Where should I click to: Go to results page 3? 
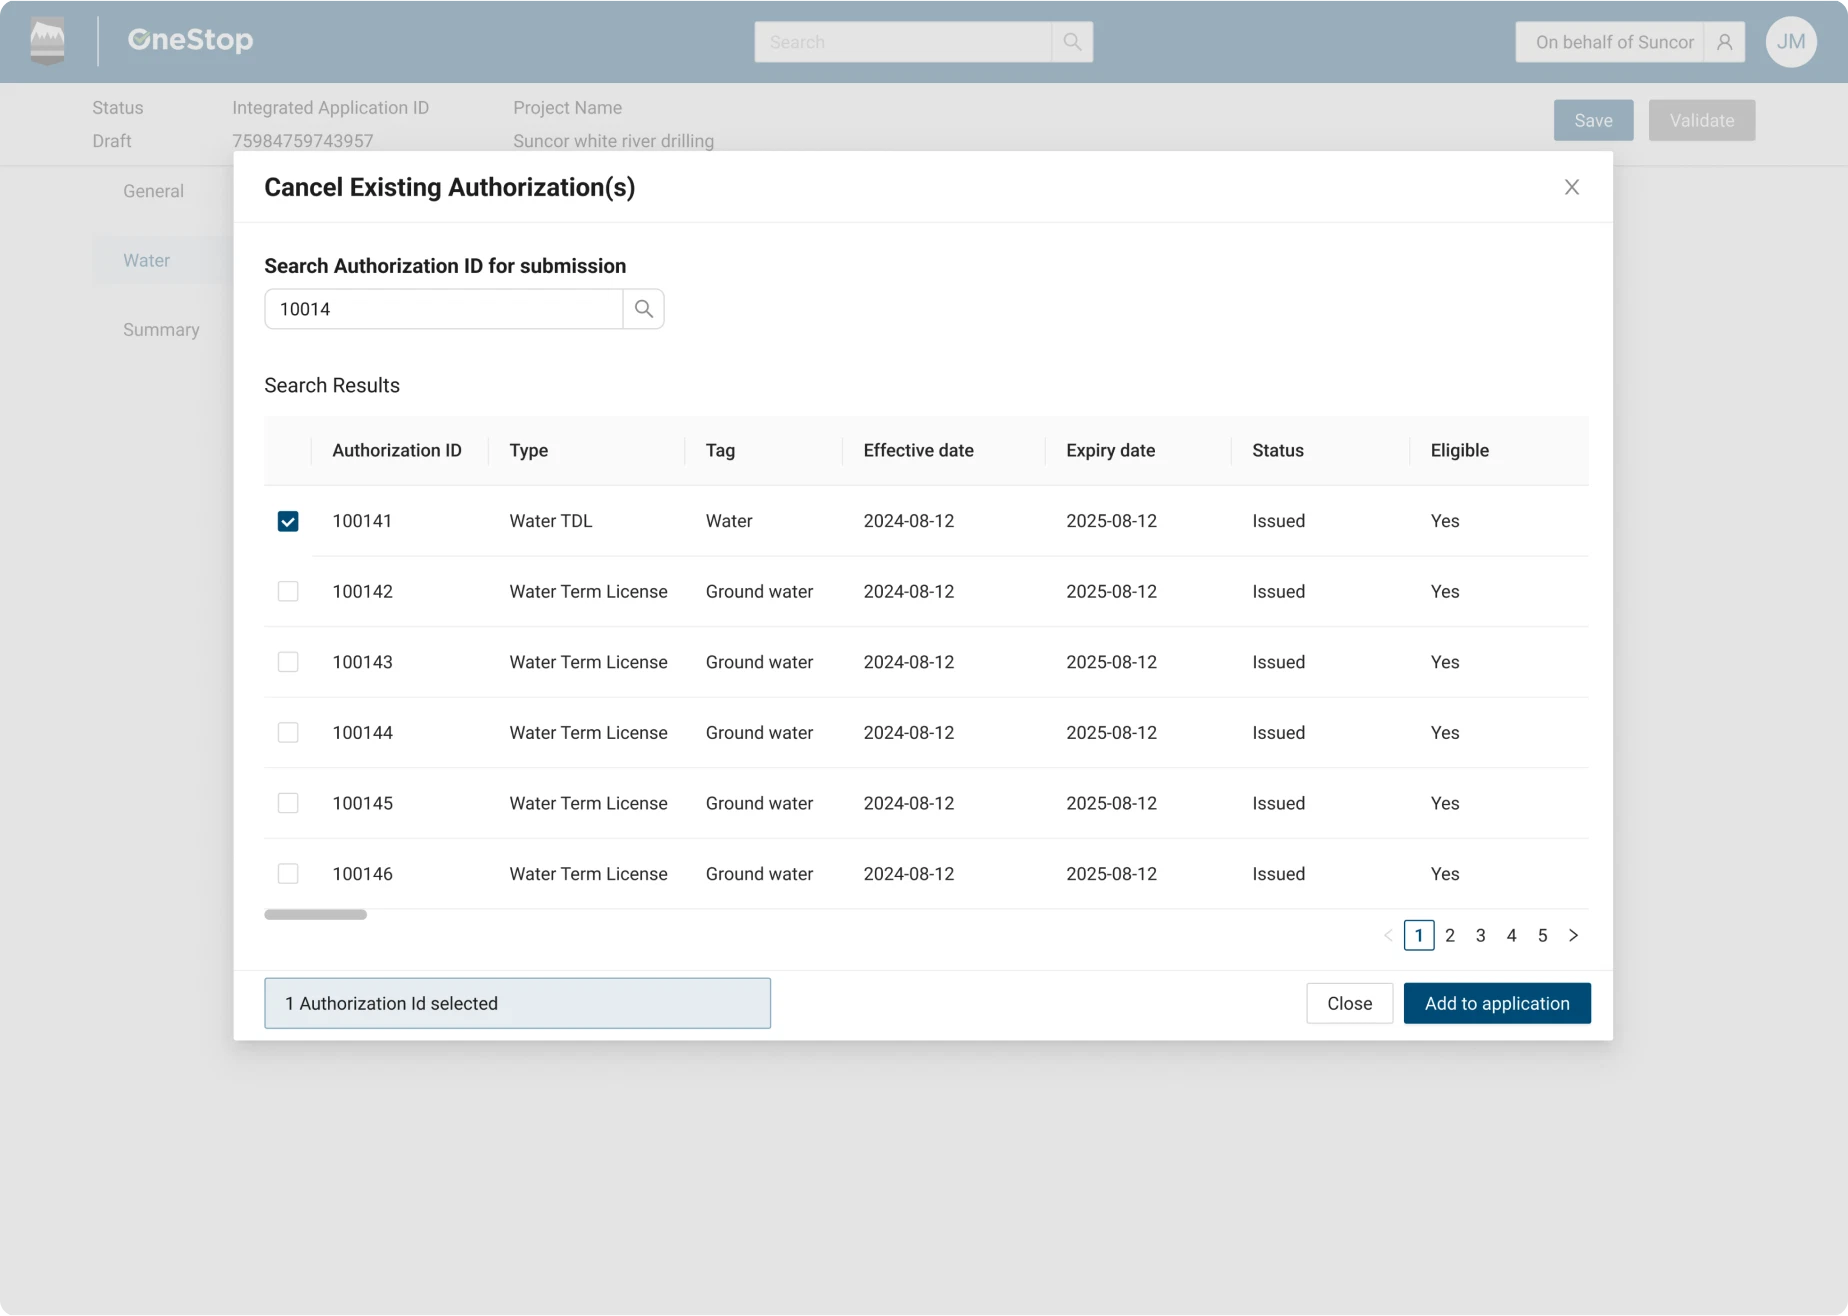(x=1481, y=935)
